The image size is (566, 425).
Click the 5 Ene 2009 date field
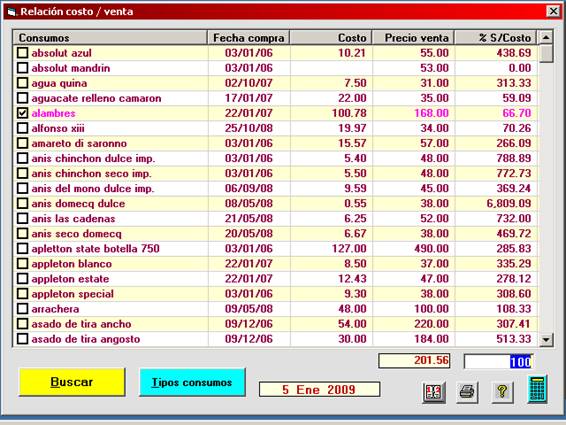319,390
